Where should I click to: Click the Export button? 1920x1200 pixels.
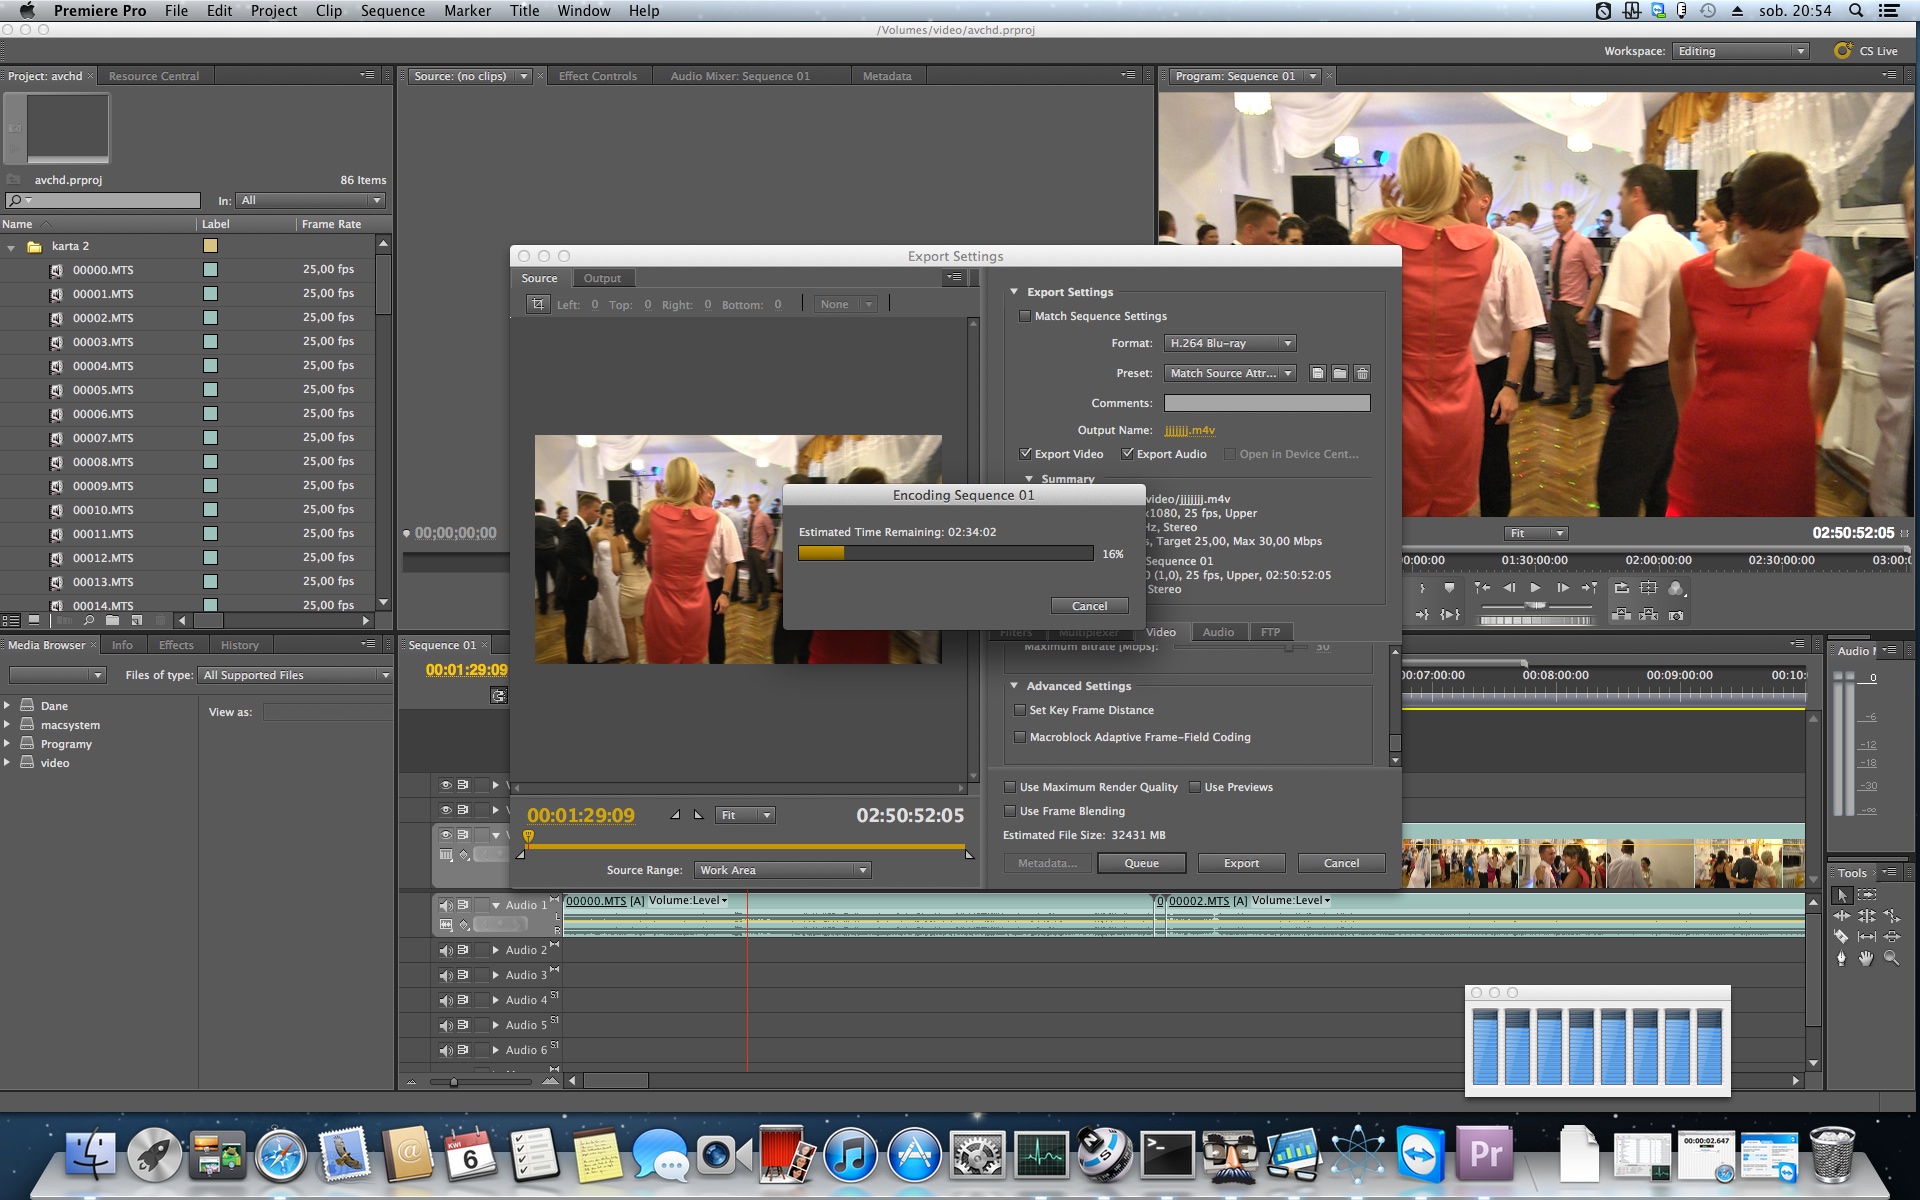pos(1241,863)
